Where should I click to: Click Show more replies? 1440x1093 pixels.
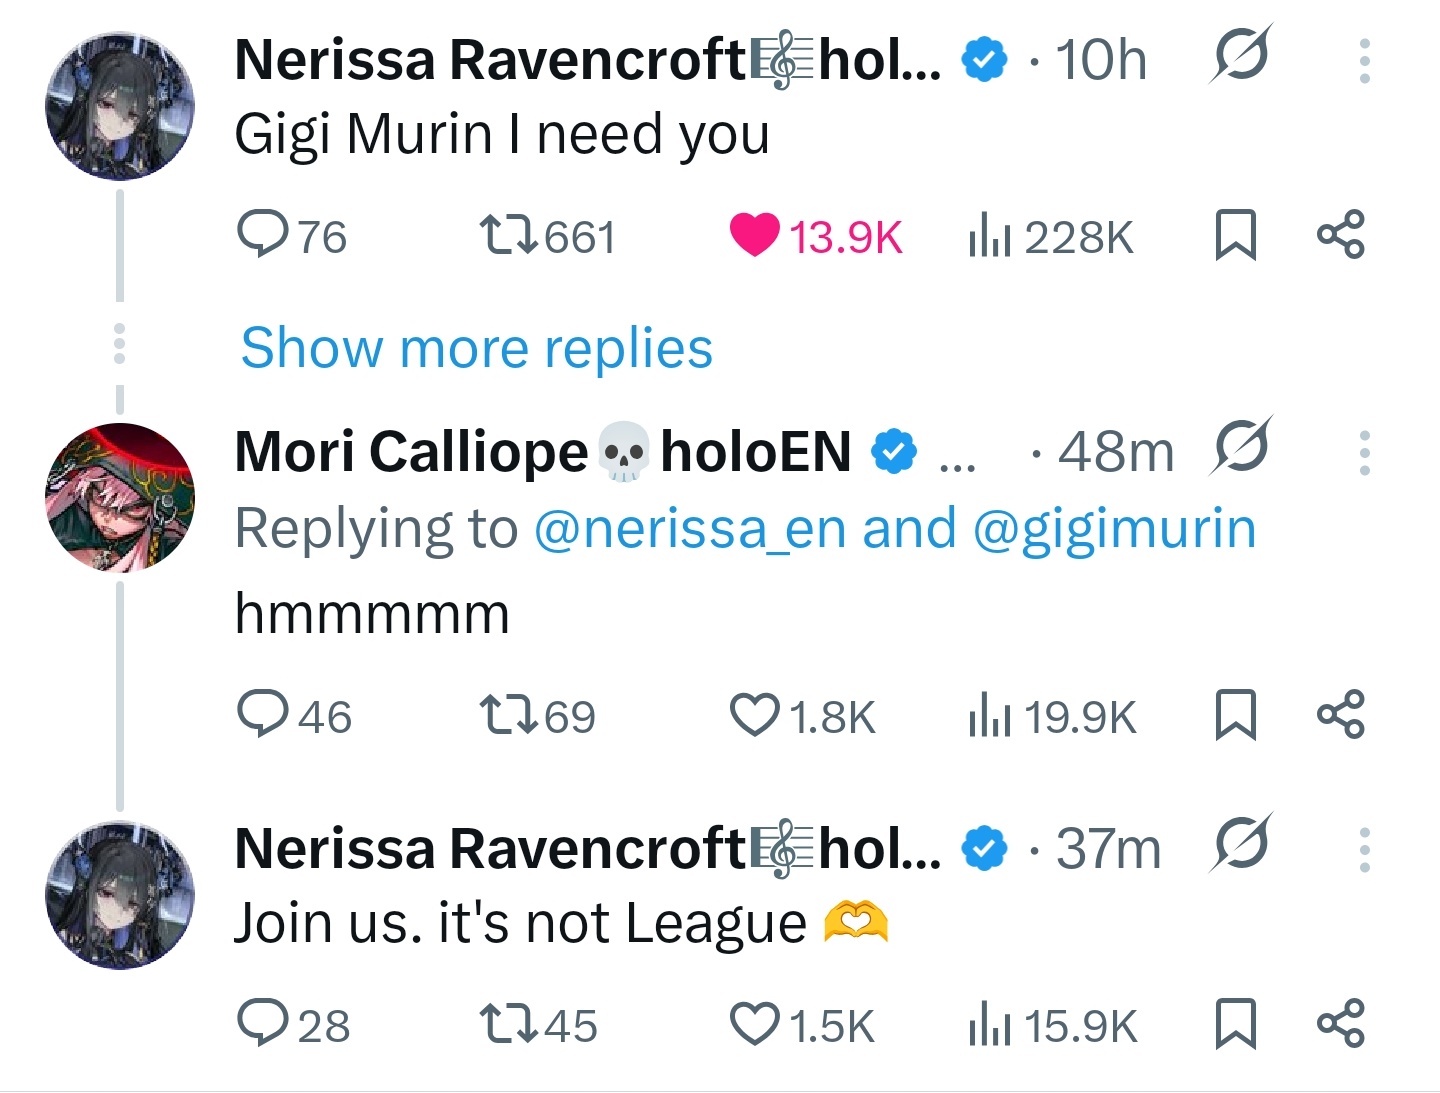coord(477,348)
